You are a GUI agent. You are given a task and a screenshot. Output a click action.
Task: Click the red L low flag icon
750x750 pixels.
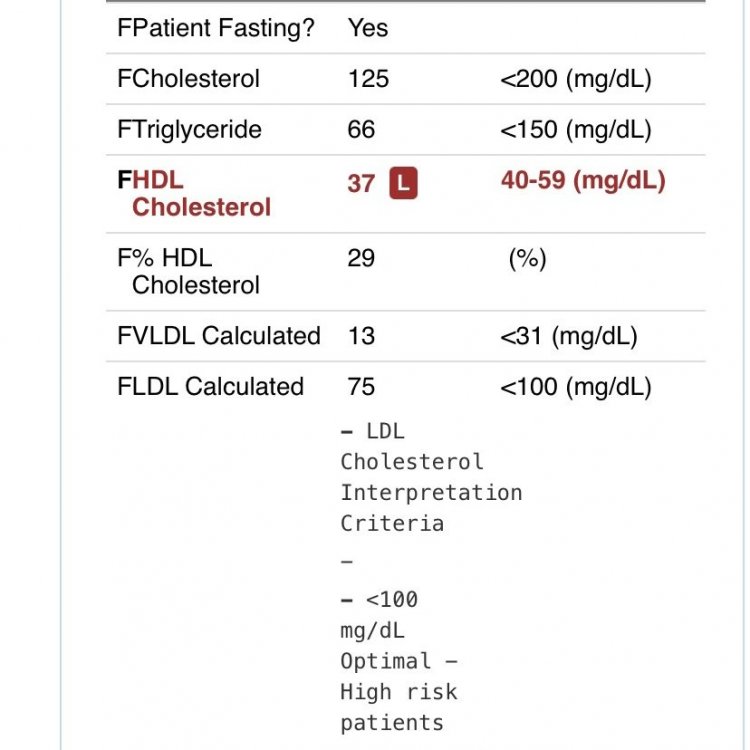click(x=403, y=183)
